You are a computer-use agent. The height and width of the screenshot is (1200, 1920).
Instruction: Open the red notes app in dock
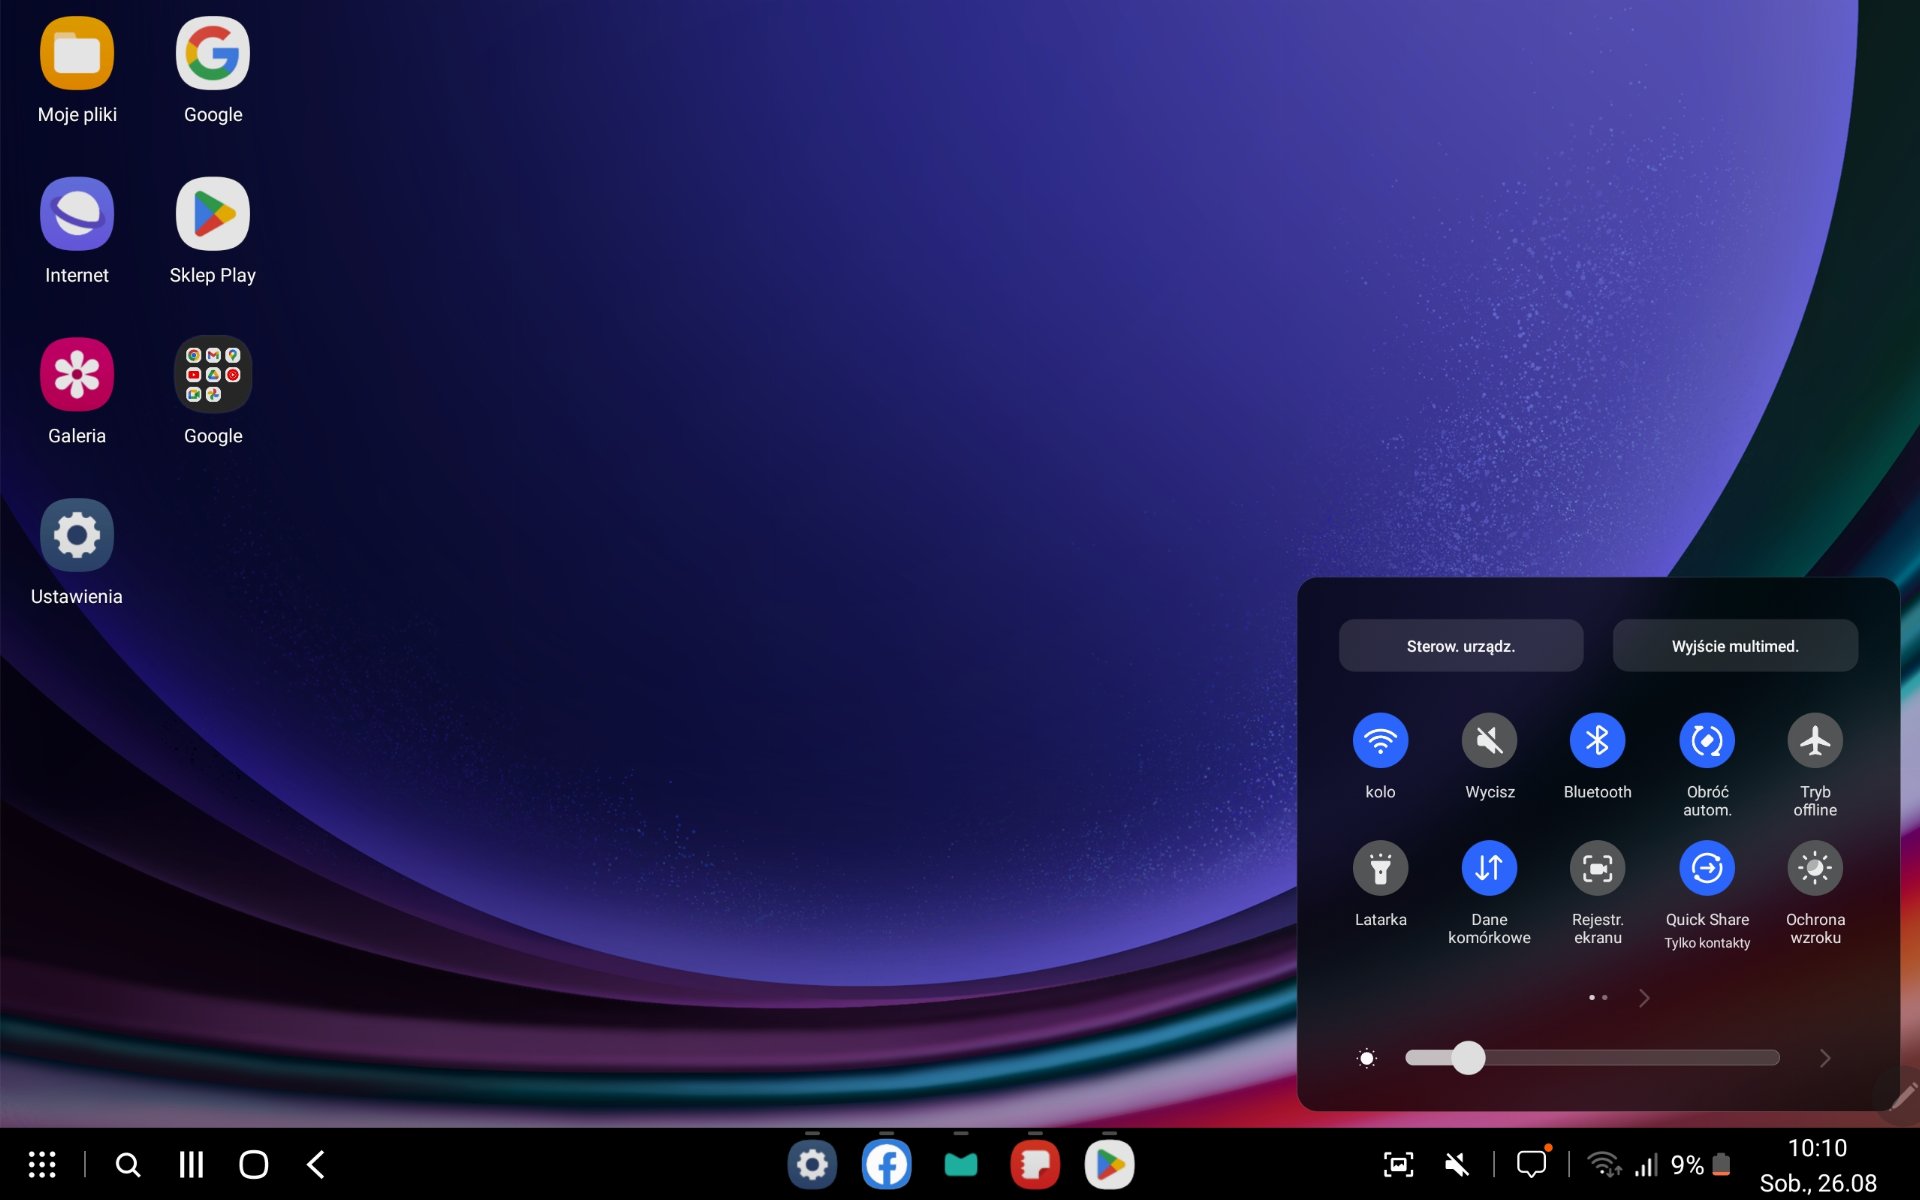coord(1035,1164)
